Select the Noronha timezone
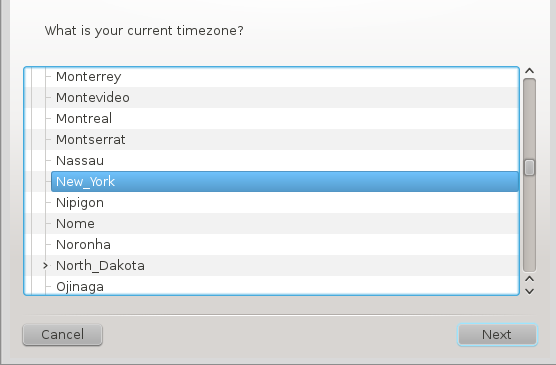Image resolution: width=556 pixels, height=365 pixels. 83,244
